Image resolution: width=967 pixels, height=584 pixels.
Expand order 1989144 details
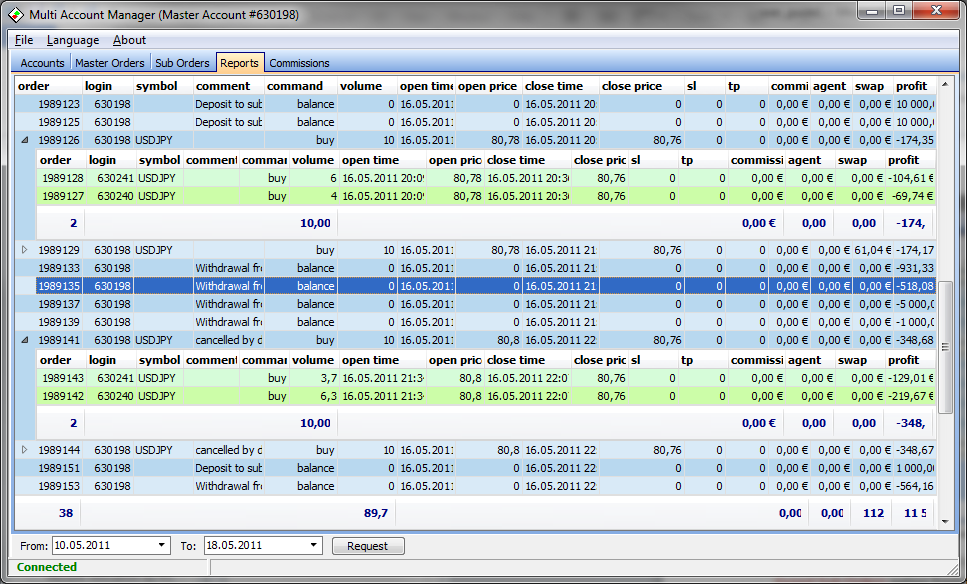click(x=22, y=449)
